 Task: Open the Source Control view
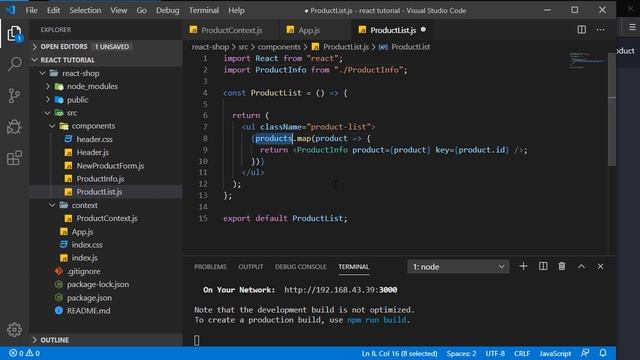14,96
